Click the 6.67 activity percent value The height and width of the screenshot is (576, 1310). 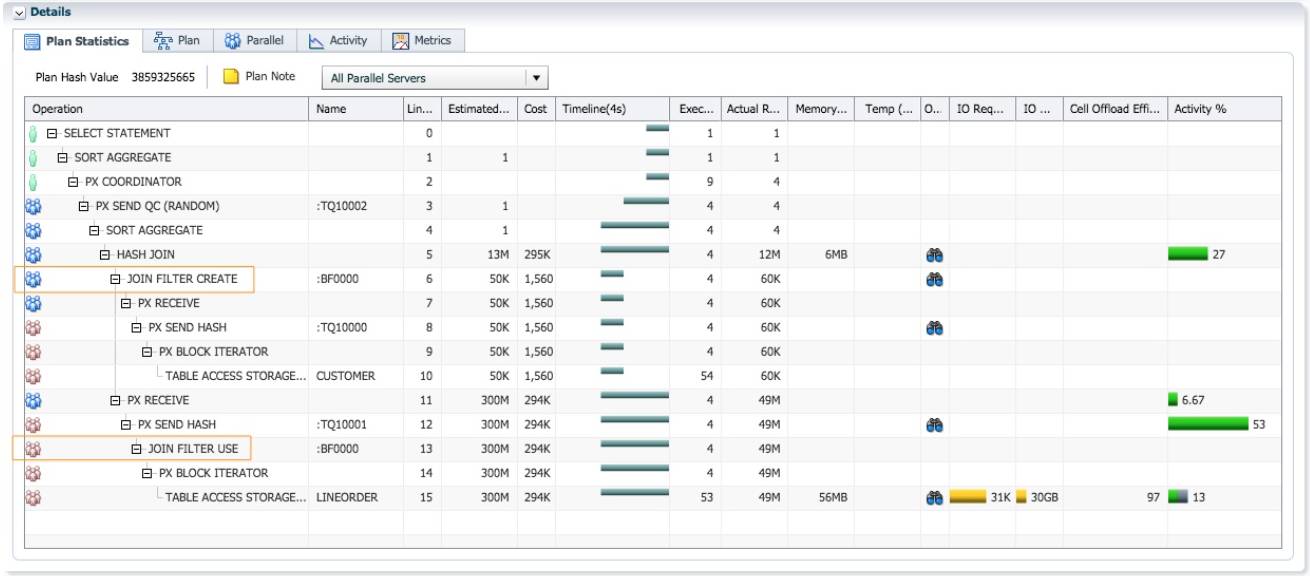point(1195,400)
